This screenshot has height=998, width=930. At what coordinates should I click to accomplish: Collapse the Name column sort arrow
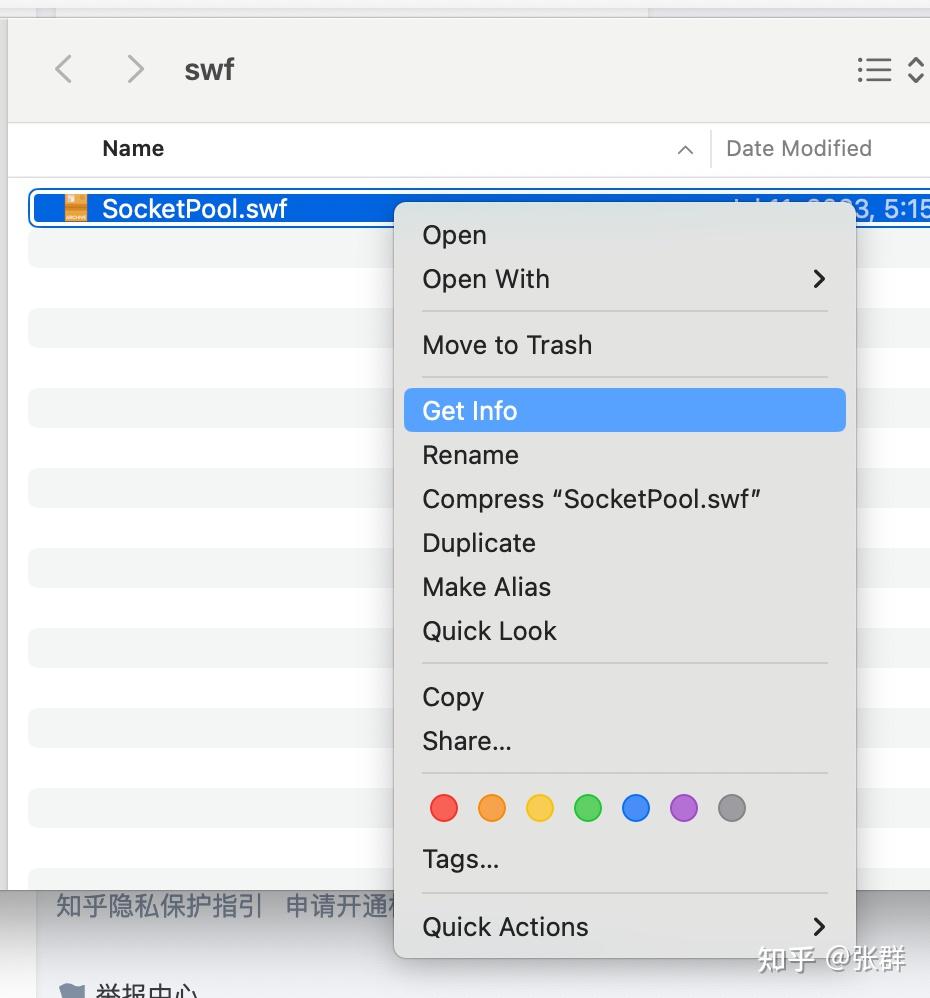(684, 148)
